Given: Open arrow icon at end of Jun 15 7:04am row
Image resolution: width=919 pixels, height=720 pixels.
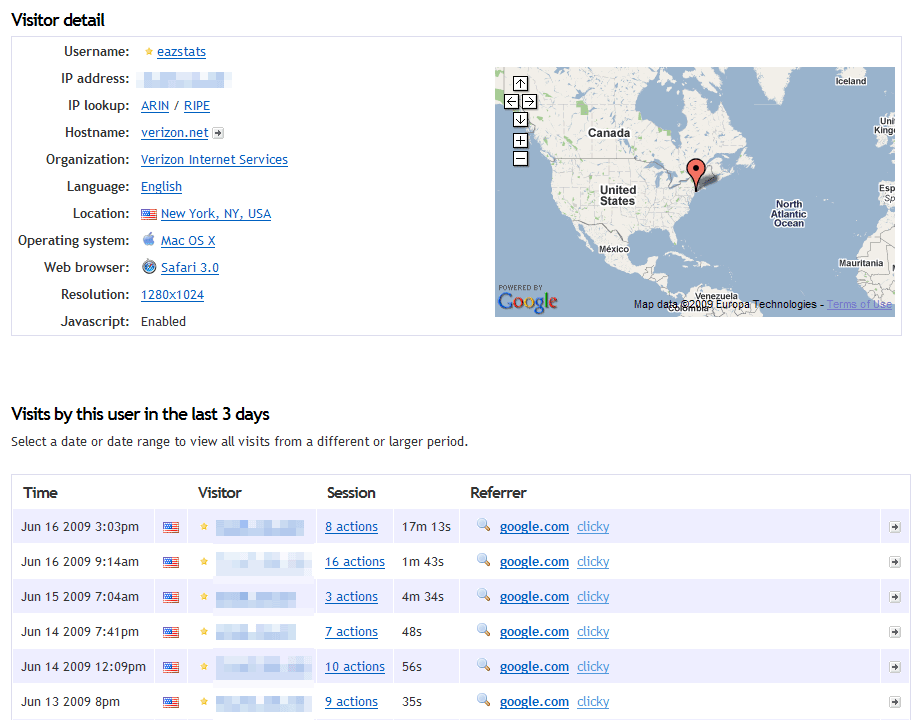Looking at the screenshot, I should (x=894, y=597).
